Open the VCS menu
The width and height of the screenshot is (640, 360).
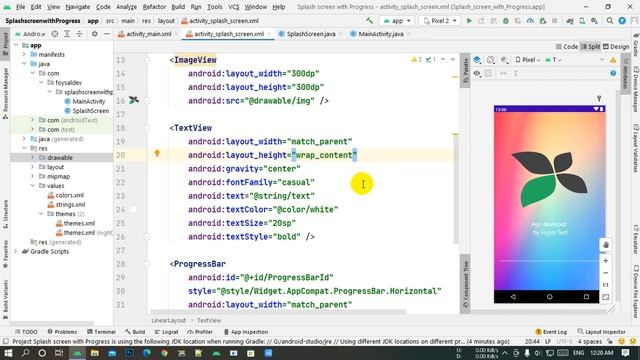[233, 7]
